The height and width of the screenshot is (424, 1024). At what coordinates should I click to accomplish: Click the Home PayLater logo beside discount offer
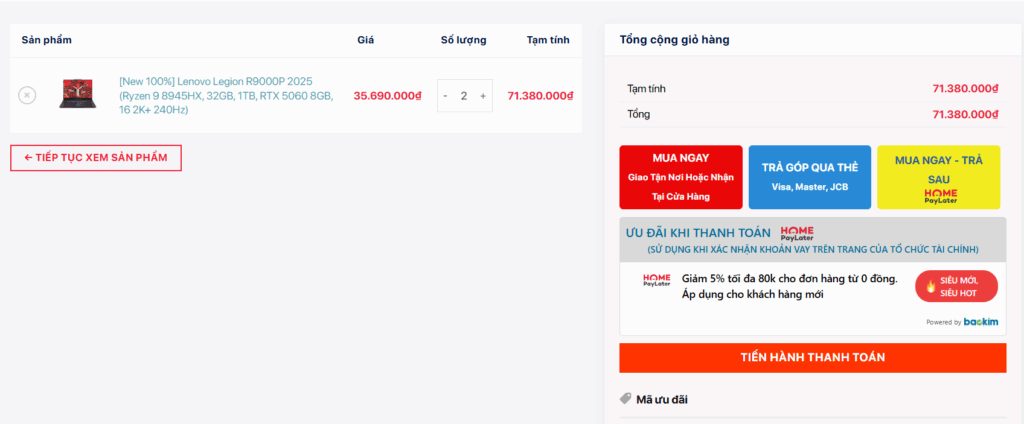(x=657, y=280)
